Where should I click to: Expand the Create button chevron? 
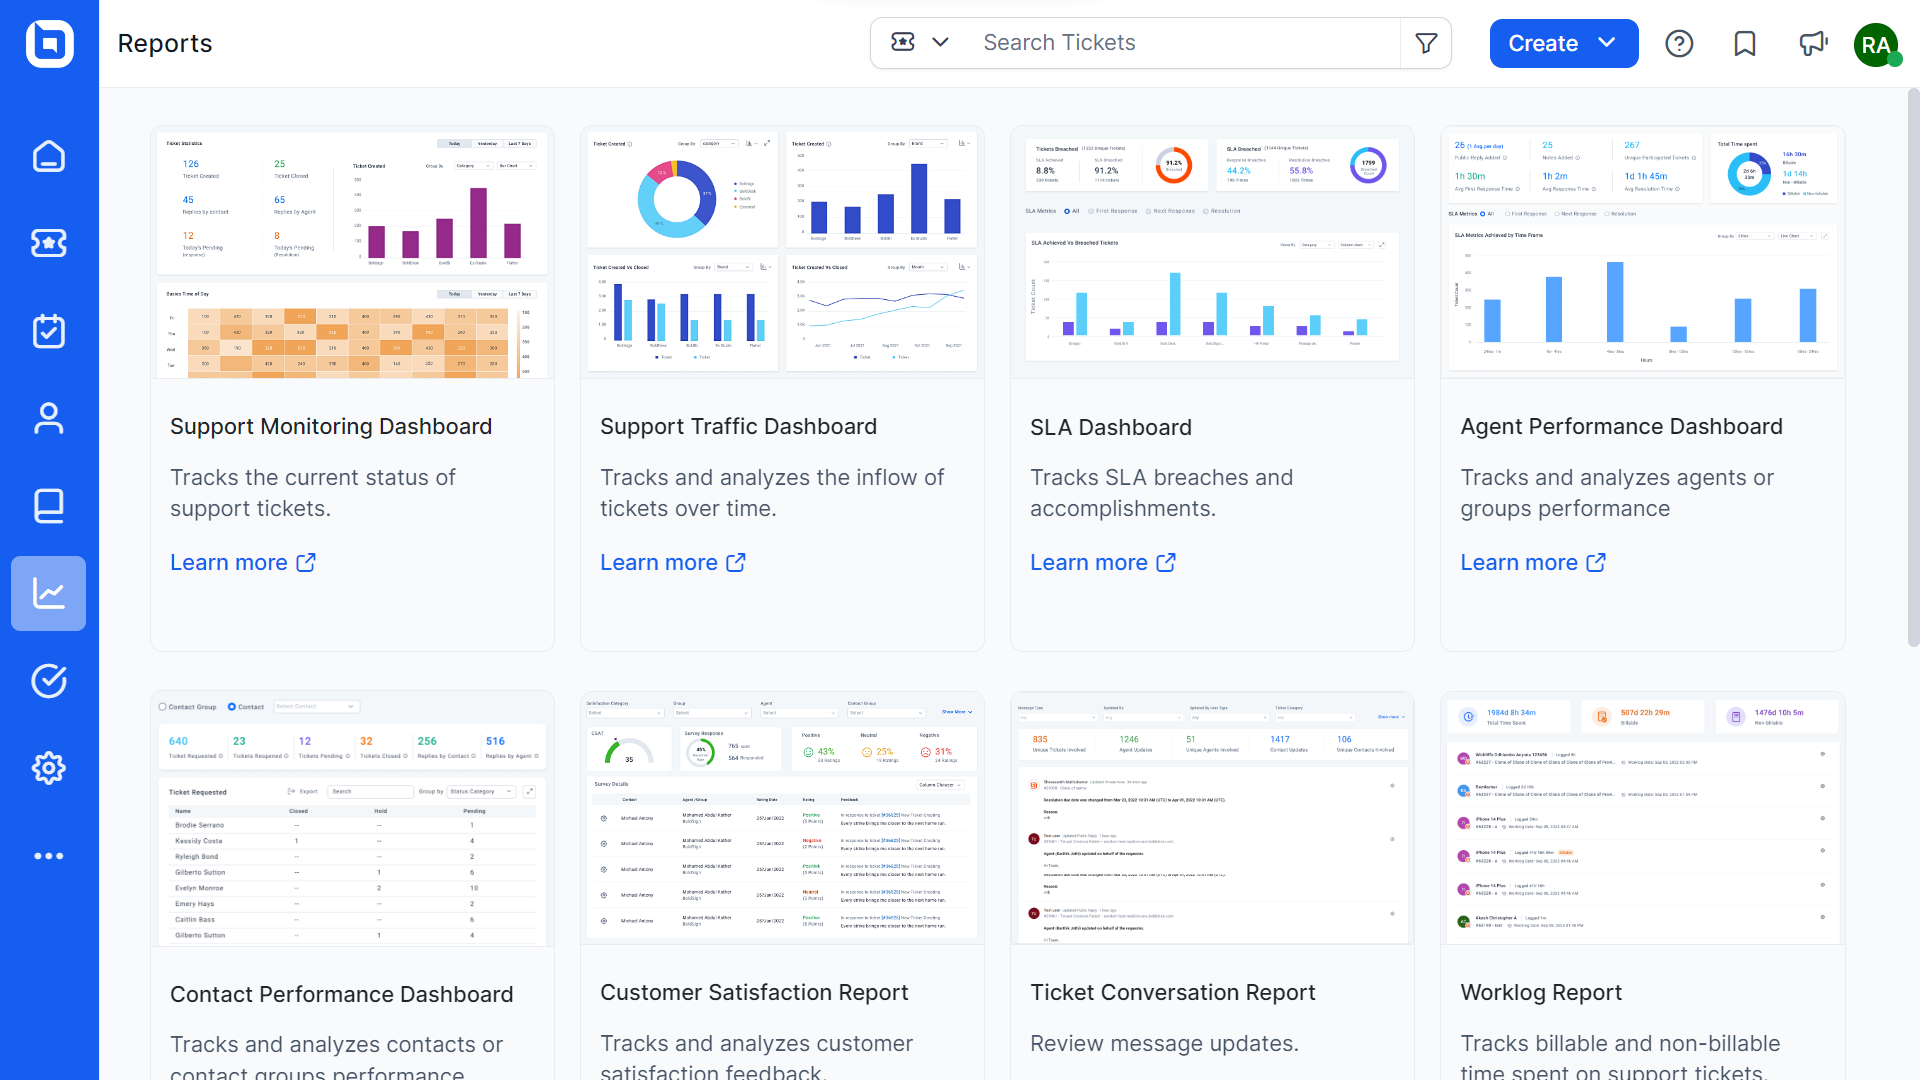tap(1608, 43)
